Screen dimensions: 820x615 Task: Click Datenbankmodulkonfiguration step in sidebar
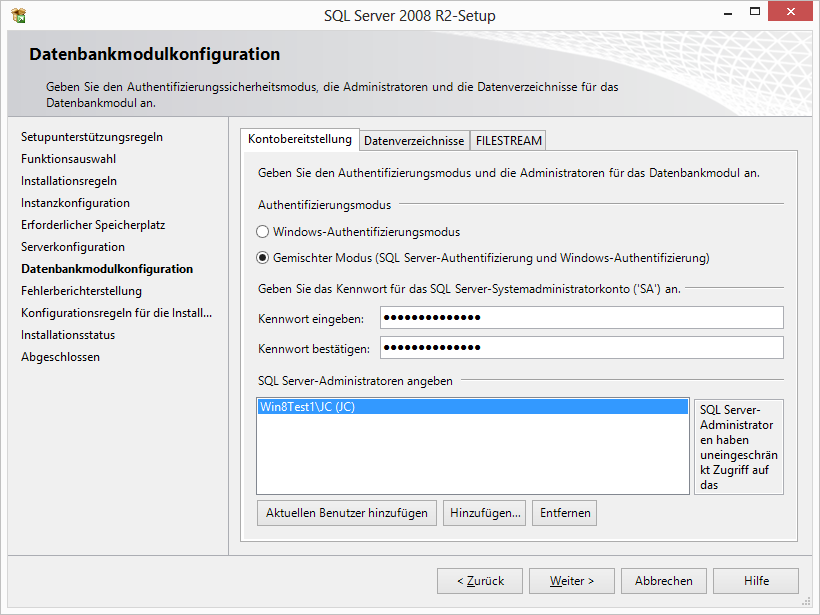(107, 269)
